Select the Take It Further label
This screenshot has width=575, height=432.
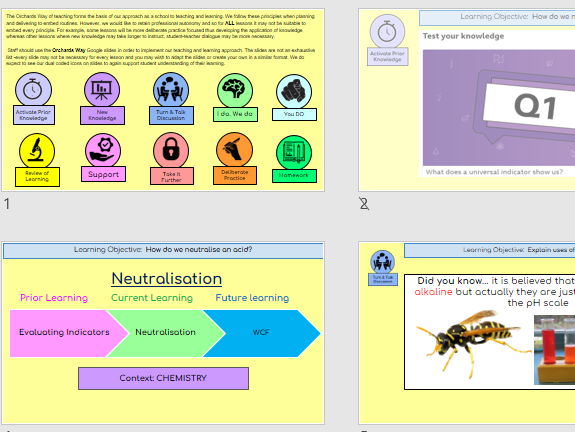click(172, 176)
